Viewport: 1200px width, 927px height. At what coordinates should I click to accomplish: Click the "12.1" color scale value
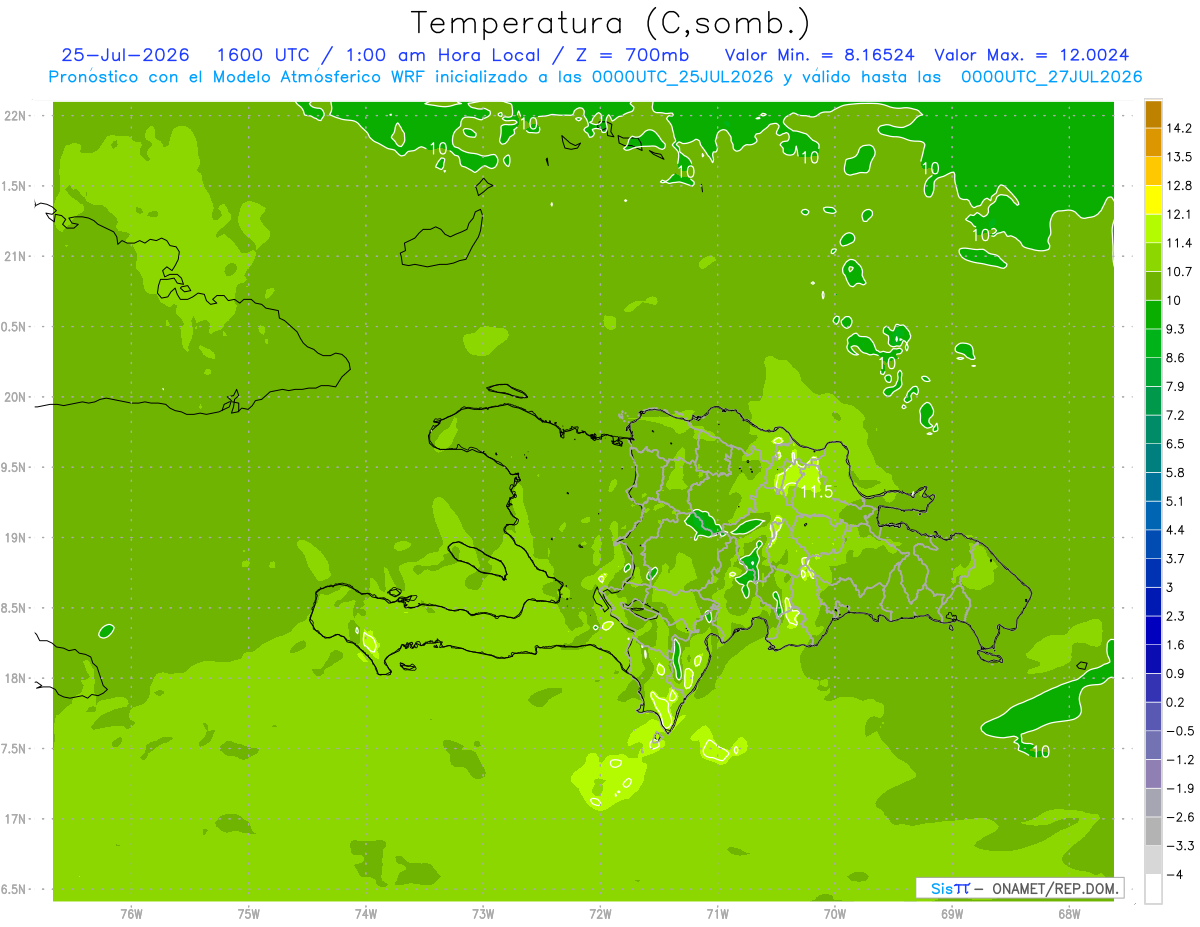coord(1180,214)
